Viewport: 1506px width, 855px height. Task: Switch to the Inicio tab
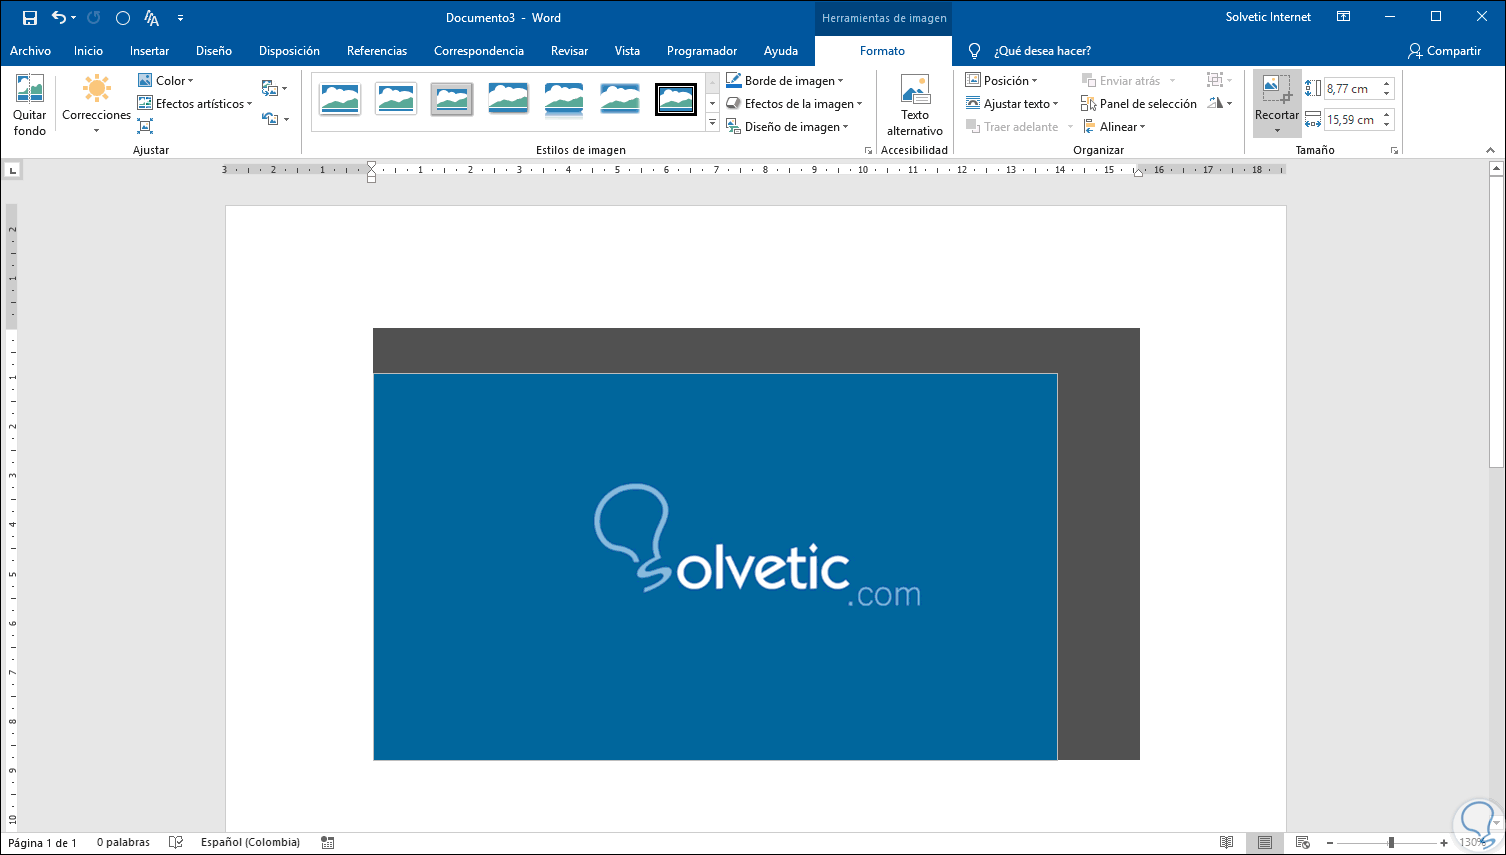(x=88, y=51)
